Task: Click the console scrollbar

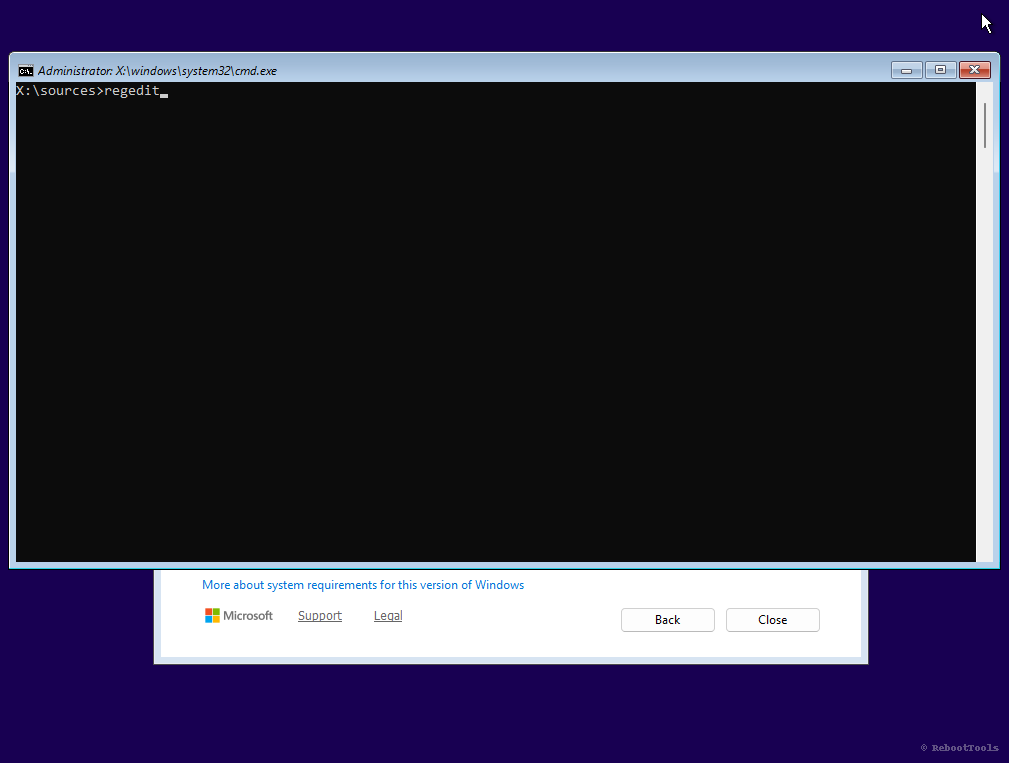Action: (x=987, y=300)
